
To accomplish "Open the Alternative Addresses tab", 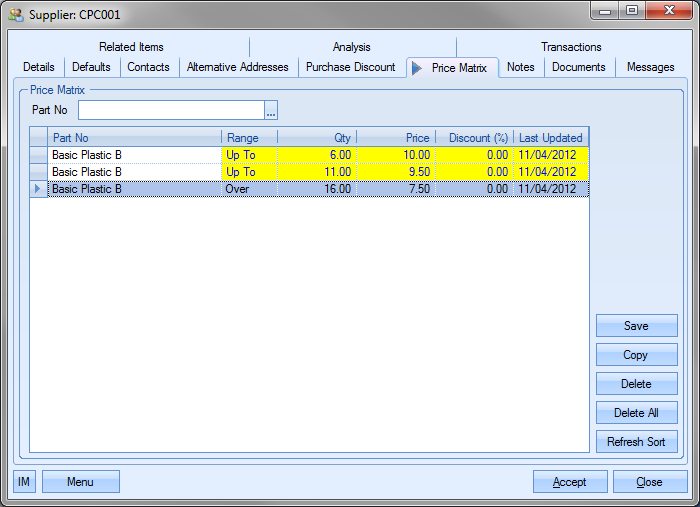I will pyautogui.click(x=237, y=67).
